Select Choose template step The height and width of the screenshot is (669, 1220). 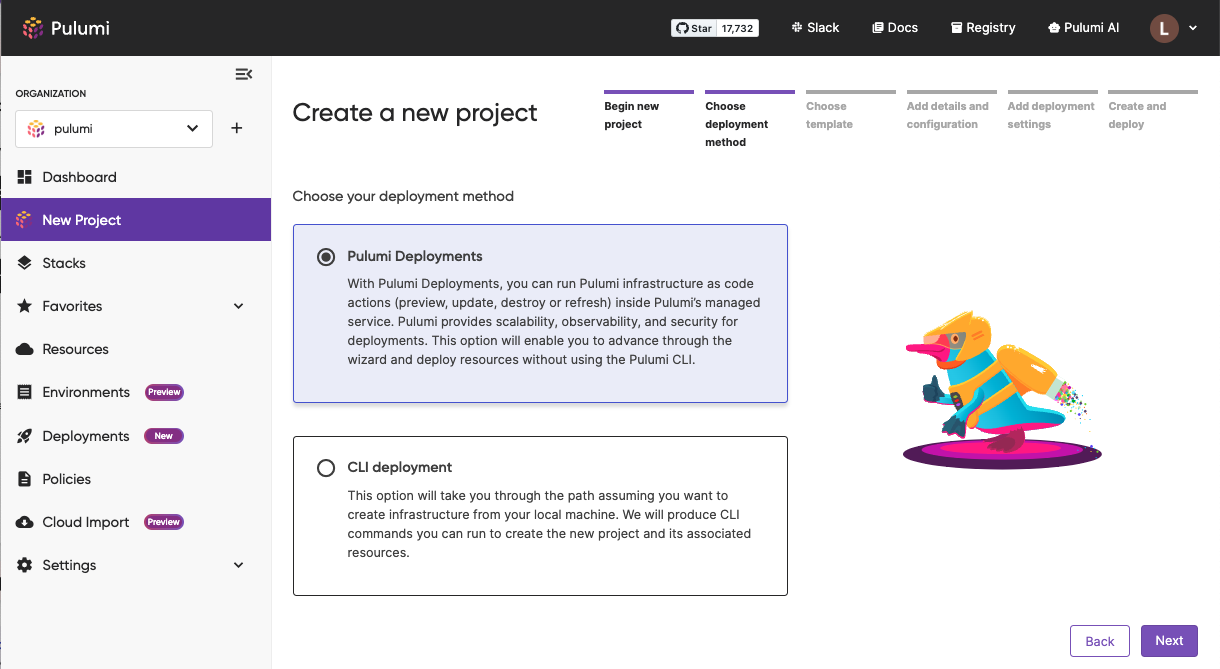(851, 112)
